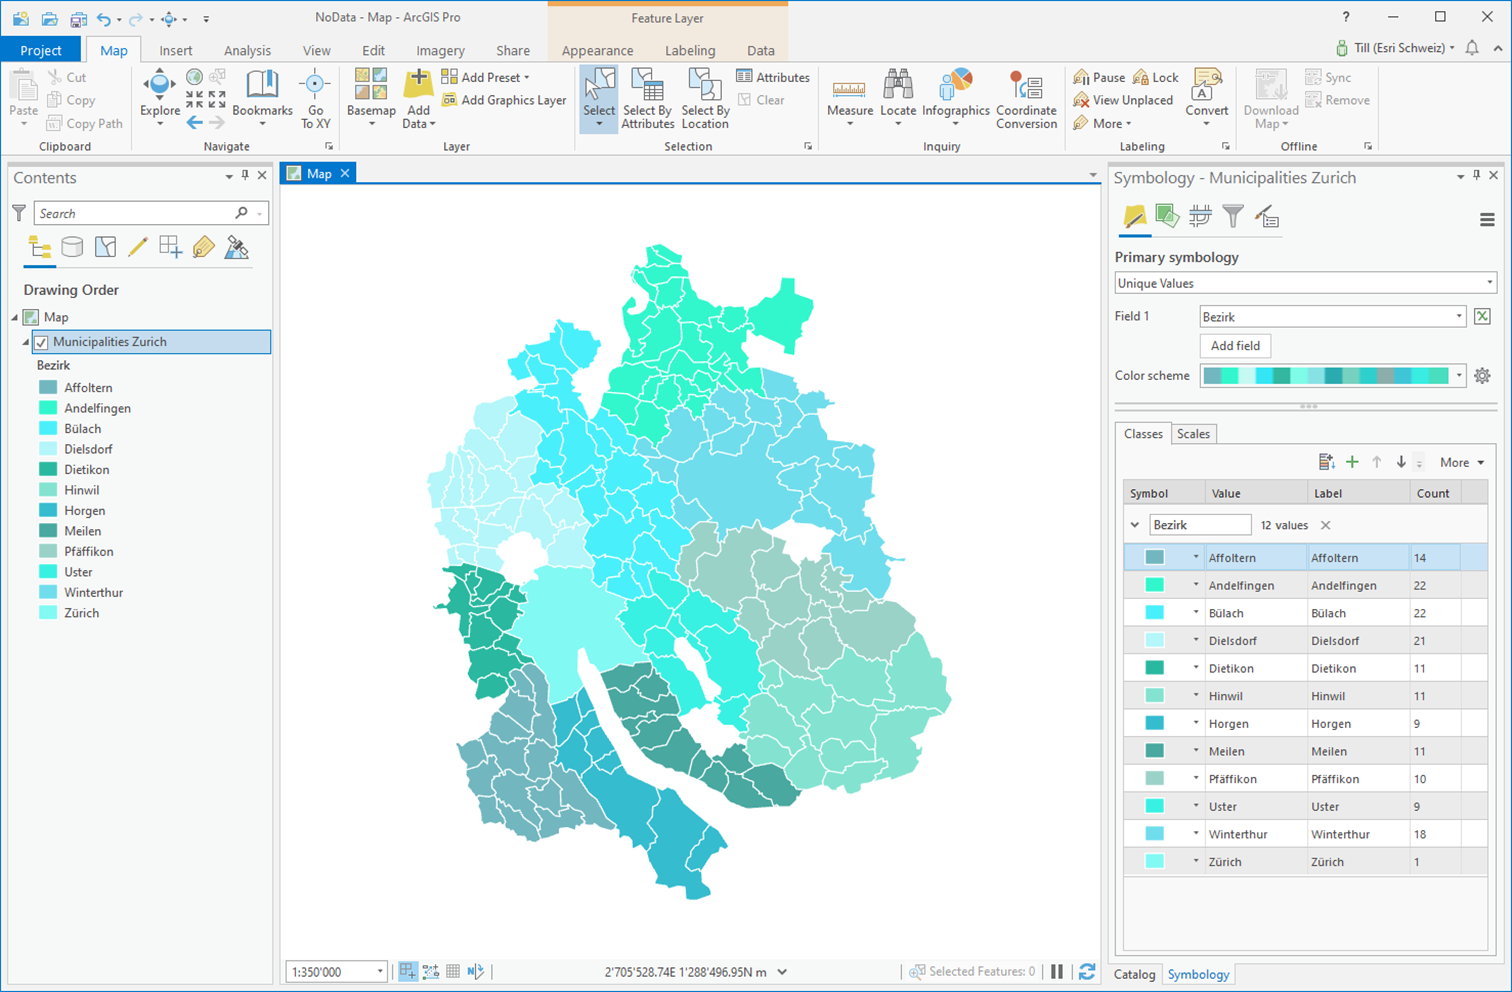The width and height of the screenshot is (1512, 992).
Task: Click the Field 1 expression button
Action: (x=1482, y=317)
